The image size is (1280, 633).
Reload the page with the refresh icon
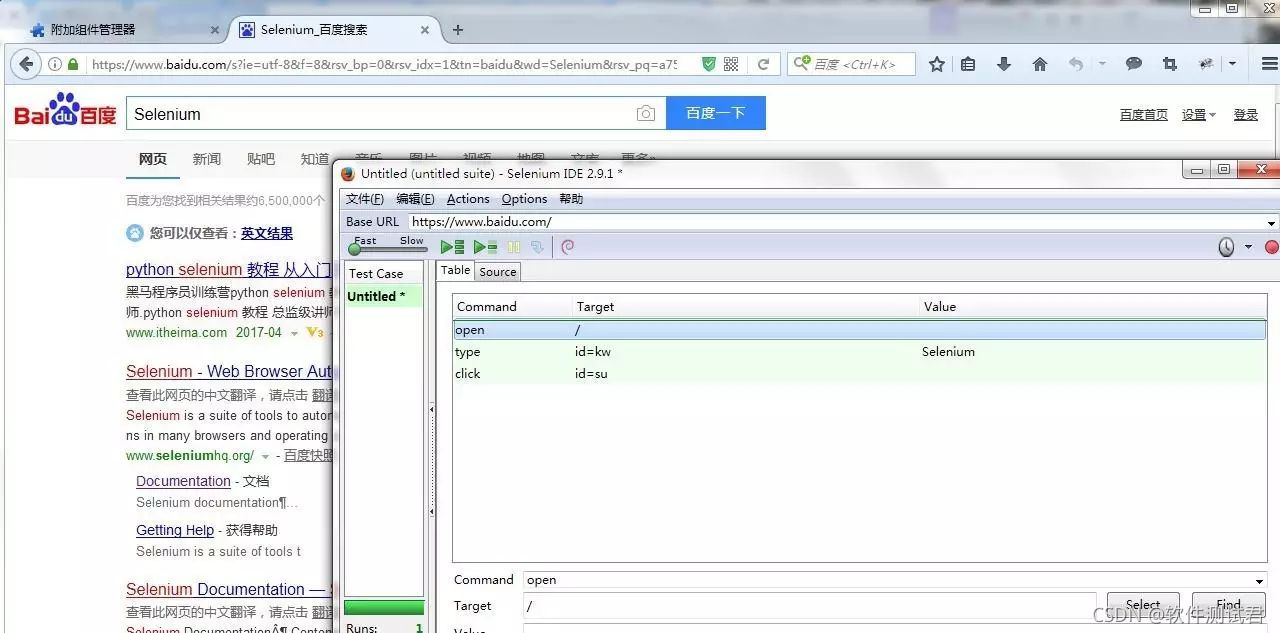763,64
